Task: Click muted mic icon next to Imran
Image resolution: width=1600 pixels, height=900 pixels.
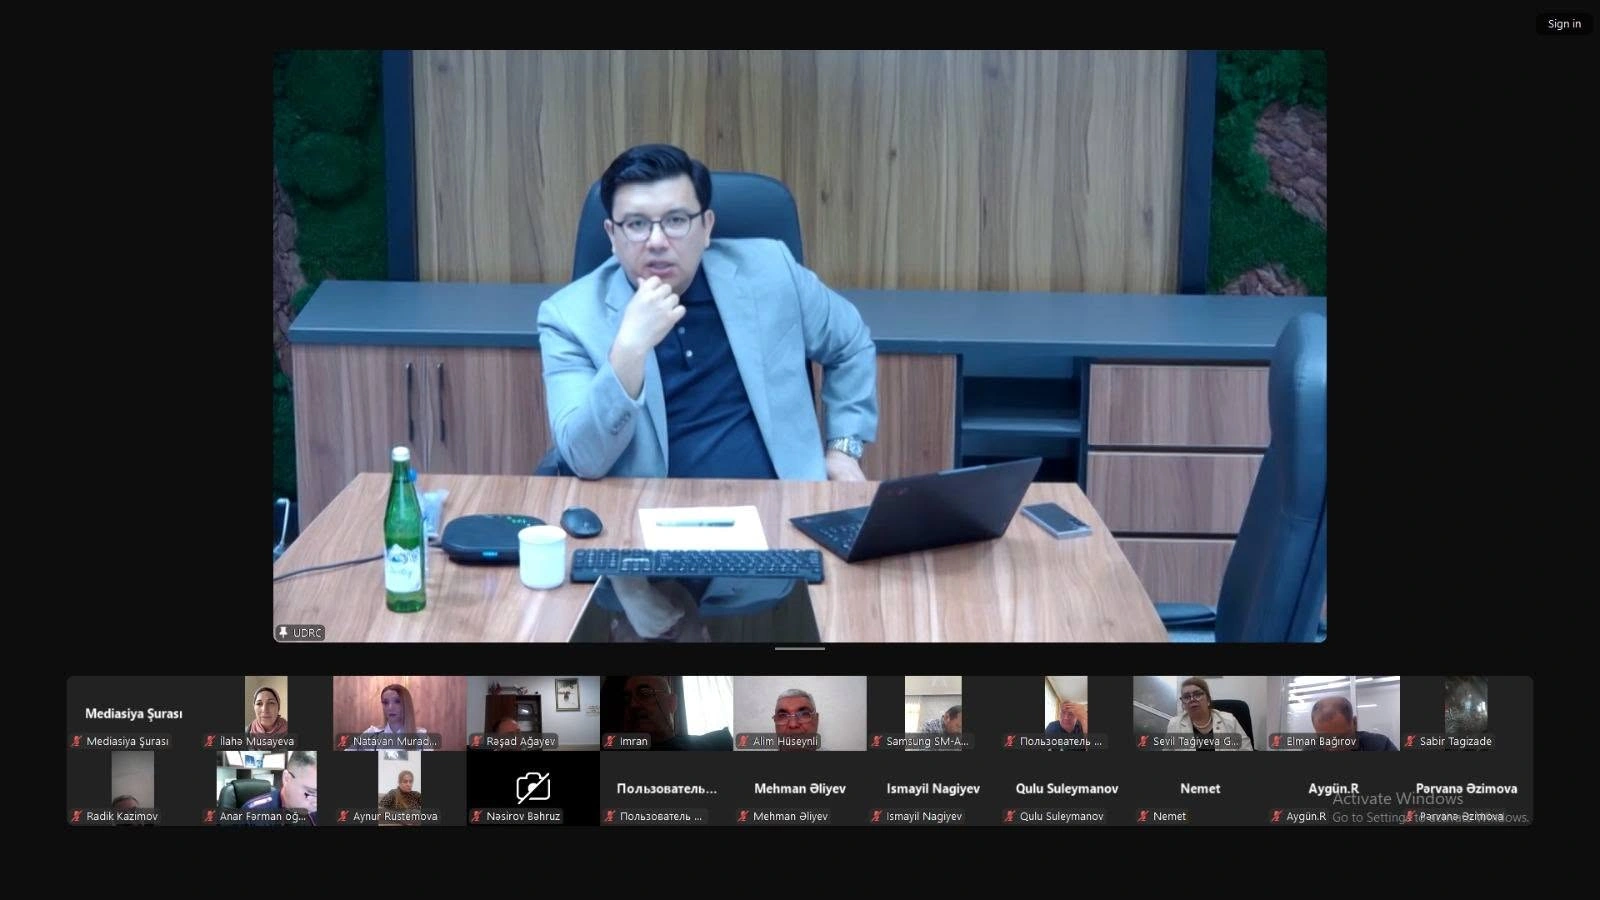Action: 610,741
